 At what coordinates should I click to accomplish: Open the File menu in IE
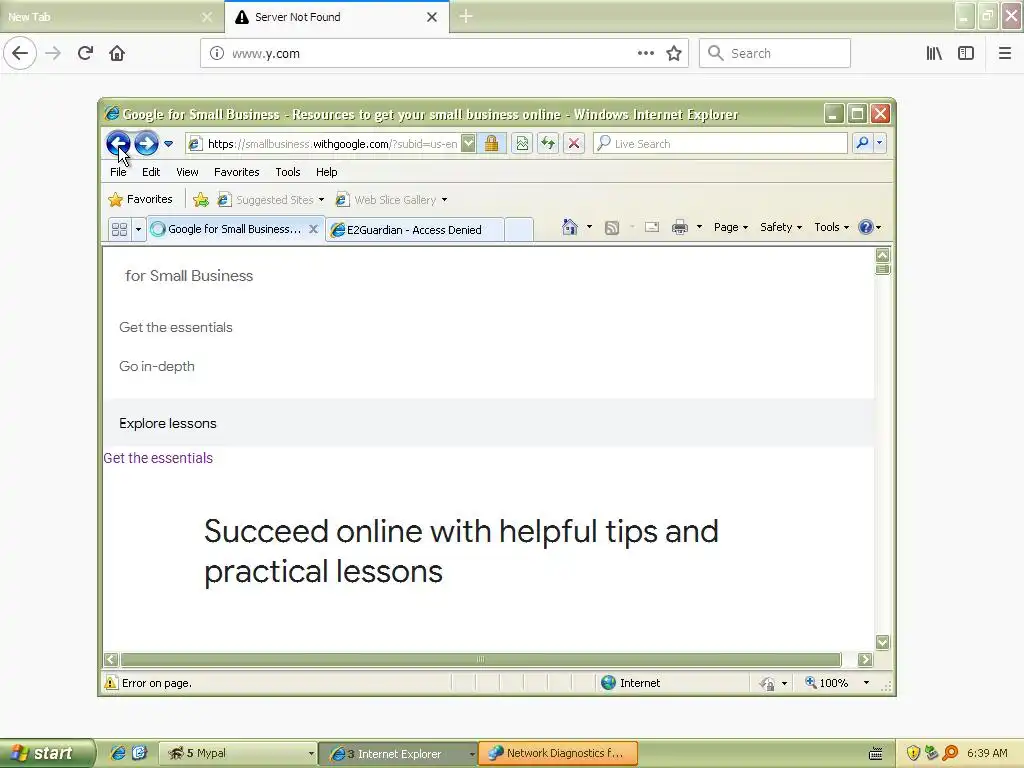coord(118,172)
